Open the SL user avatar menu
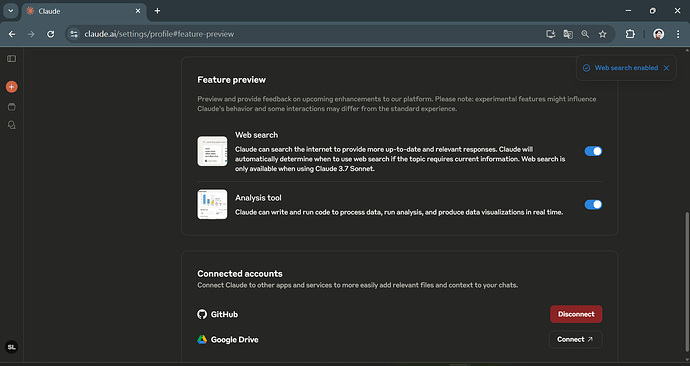Screen dimensions: 690x366 [x=11, y=347]
